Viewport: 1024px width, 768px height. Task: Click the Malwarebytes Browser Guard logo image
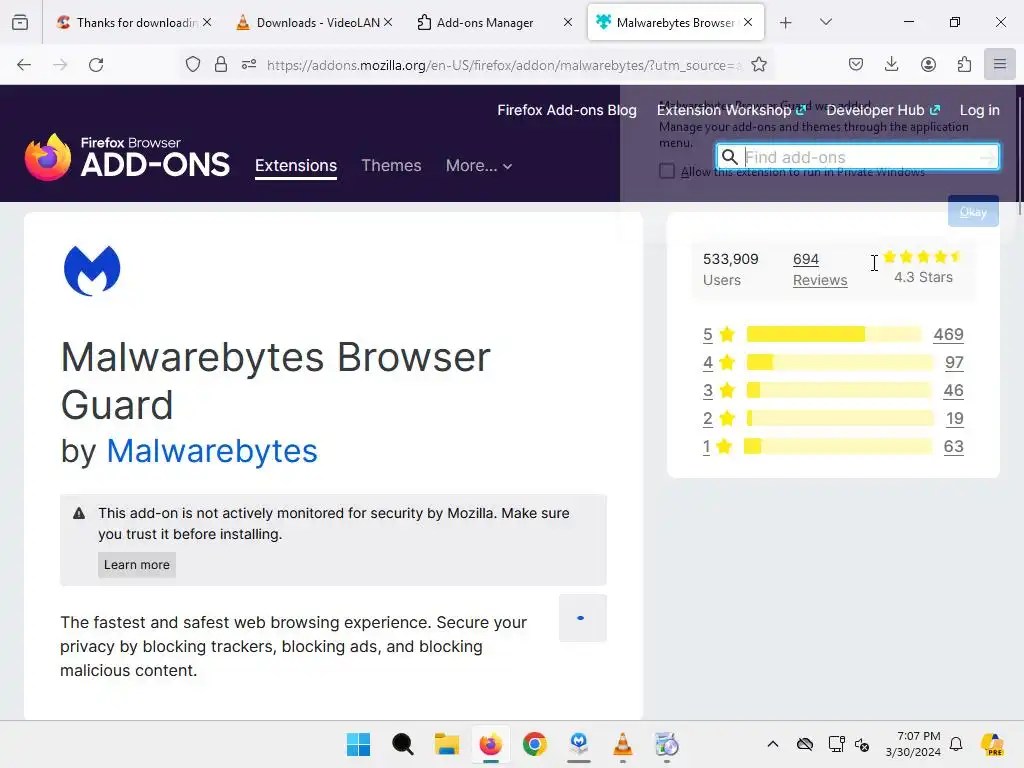pos(92,270)
